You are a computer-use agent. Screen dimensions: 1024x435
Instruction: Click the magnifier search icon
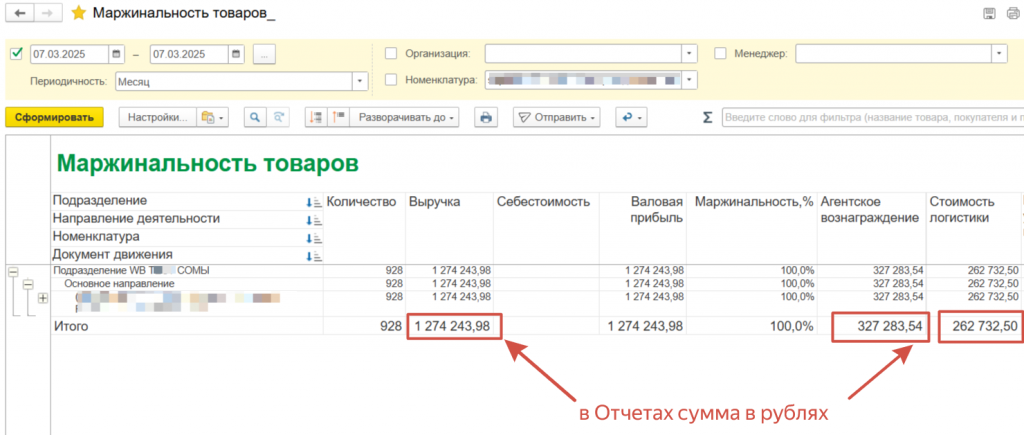(x=255, y=117)
